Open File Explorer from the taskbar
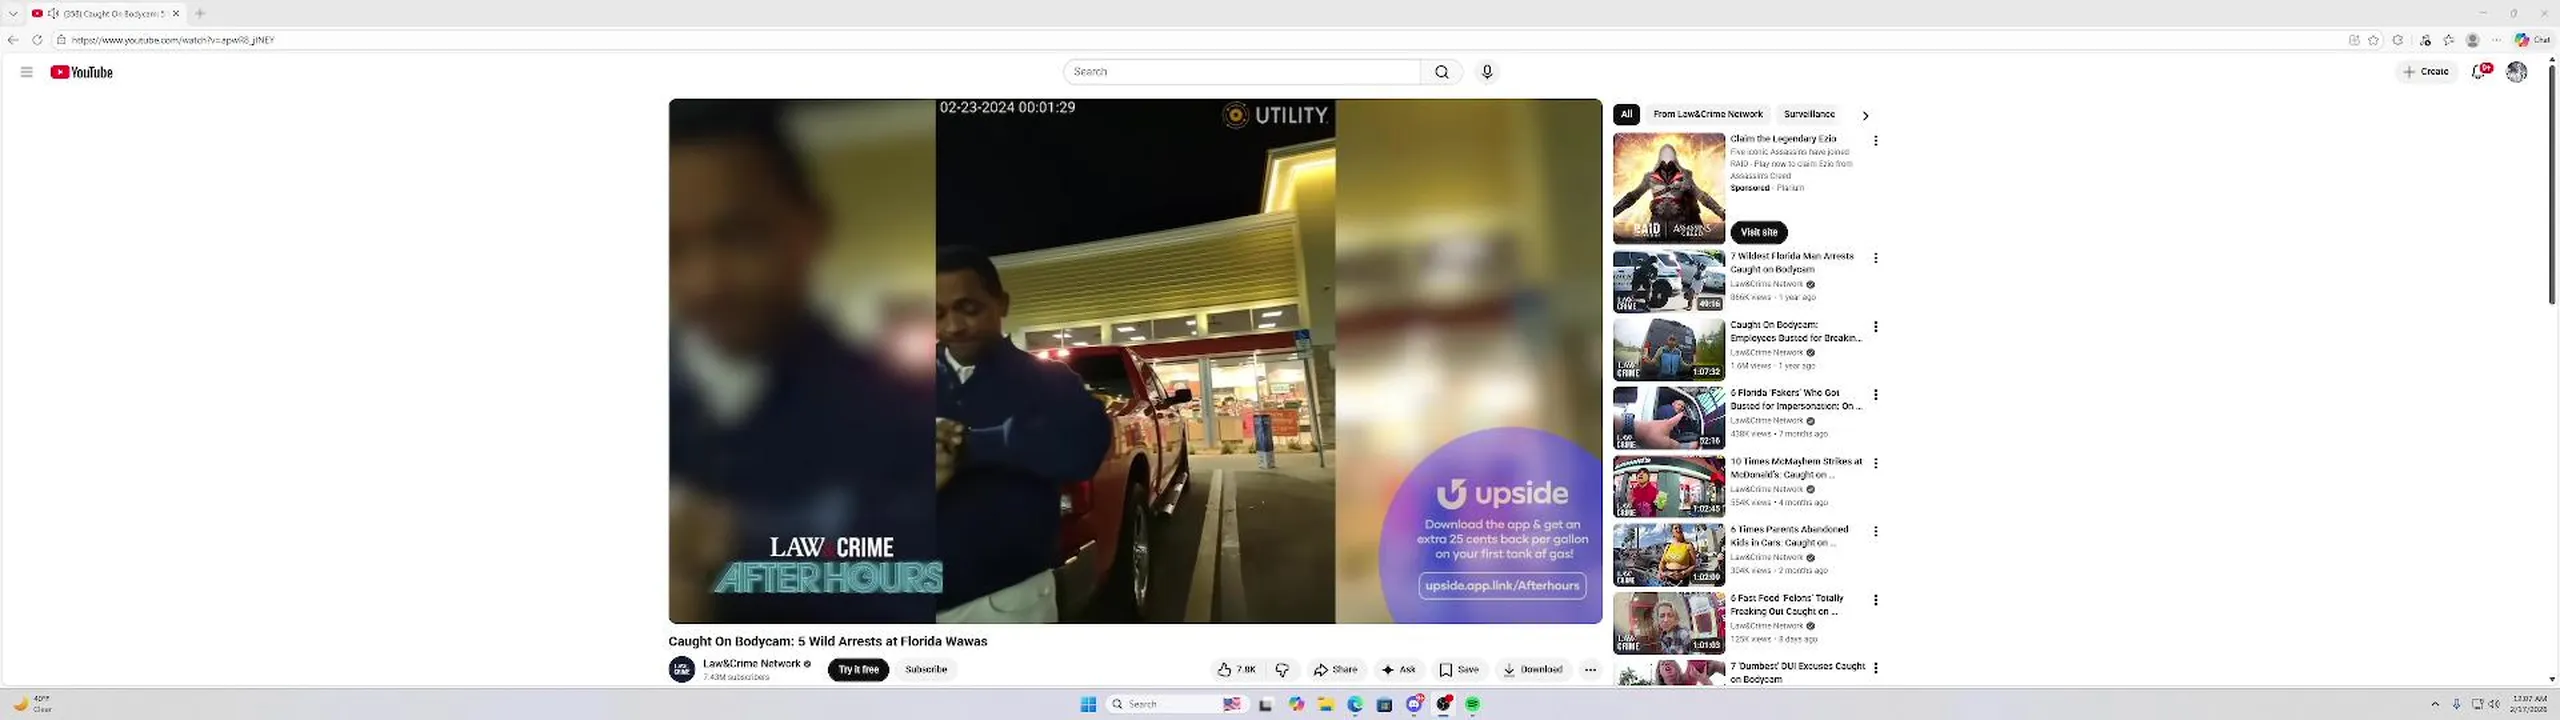2560x720 pixels. click(1325, 704)
